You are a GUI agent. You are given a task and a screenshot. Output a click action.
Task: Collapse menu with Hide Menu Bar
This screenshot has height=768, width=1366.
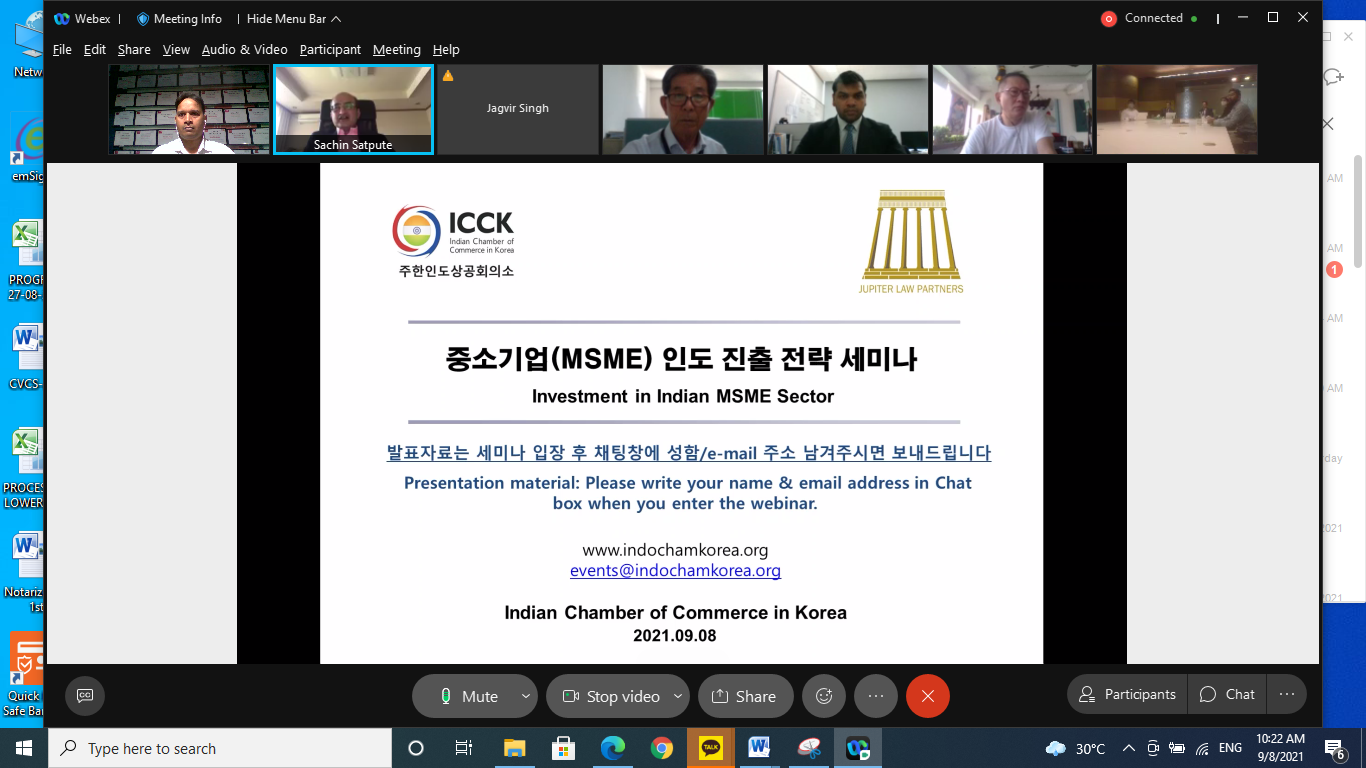(294, 18)
